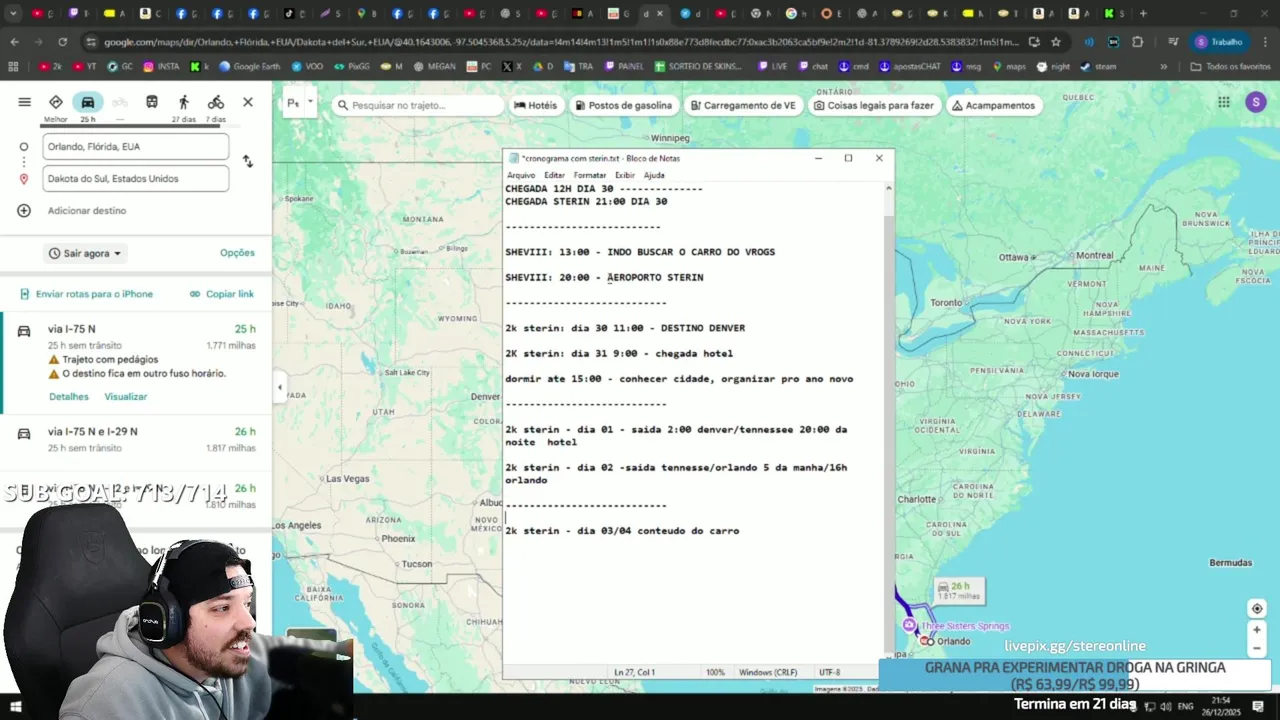Viewport: 1280px width, 720px height.
Task: Reload the current page
Action: click(62, 42)
